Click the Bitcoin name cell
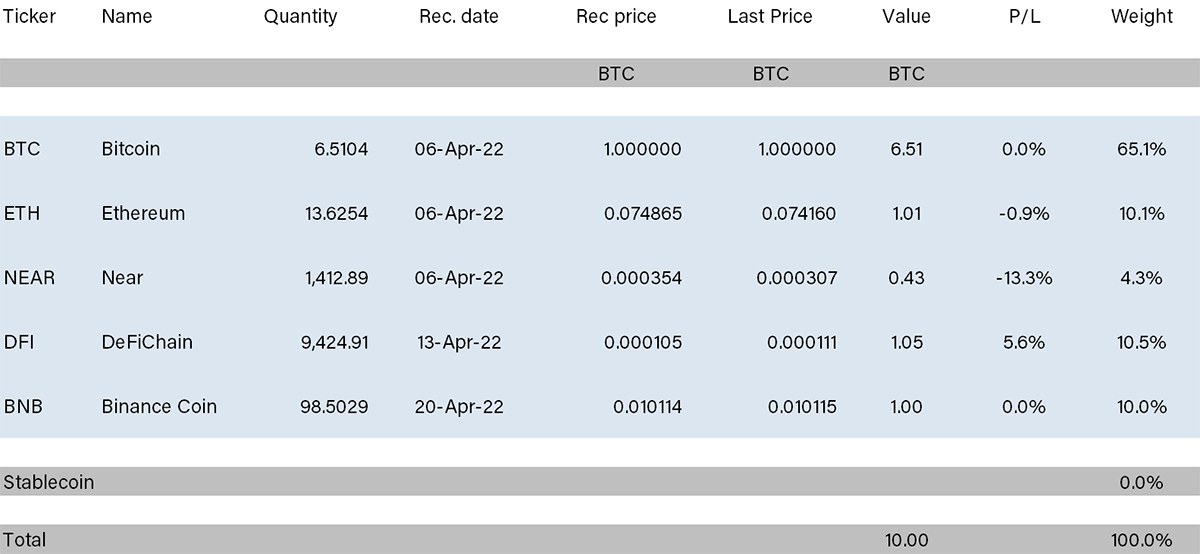 [x=131, y=149]
